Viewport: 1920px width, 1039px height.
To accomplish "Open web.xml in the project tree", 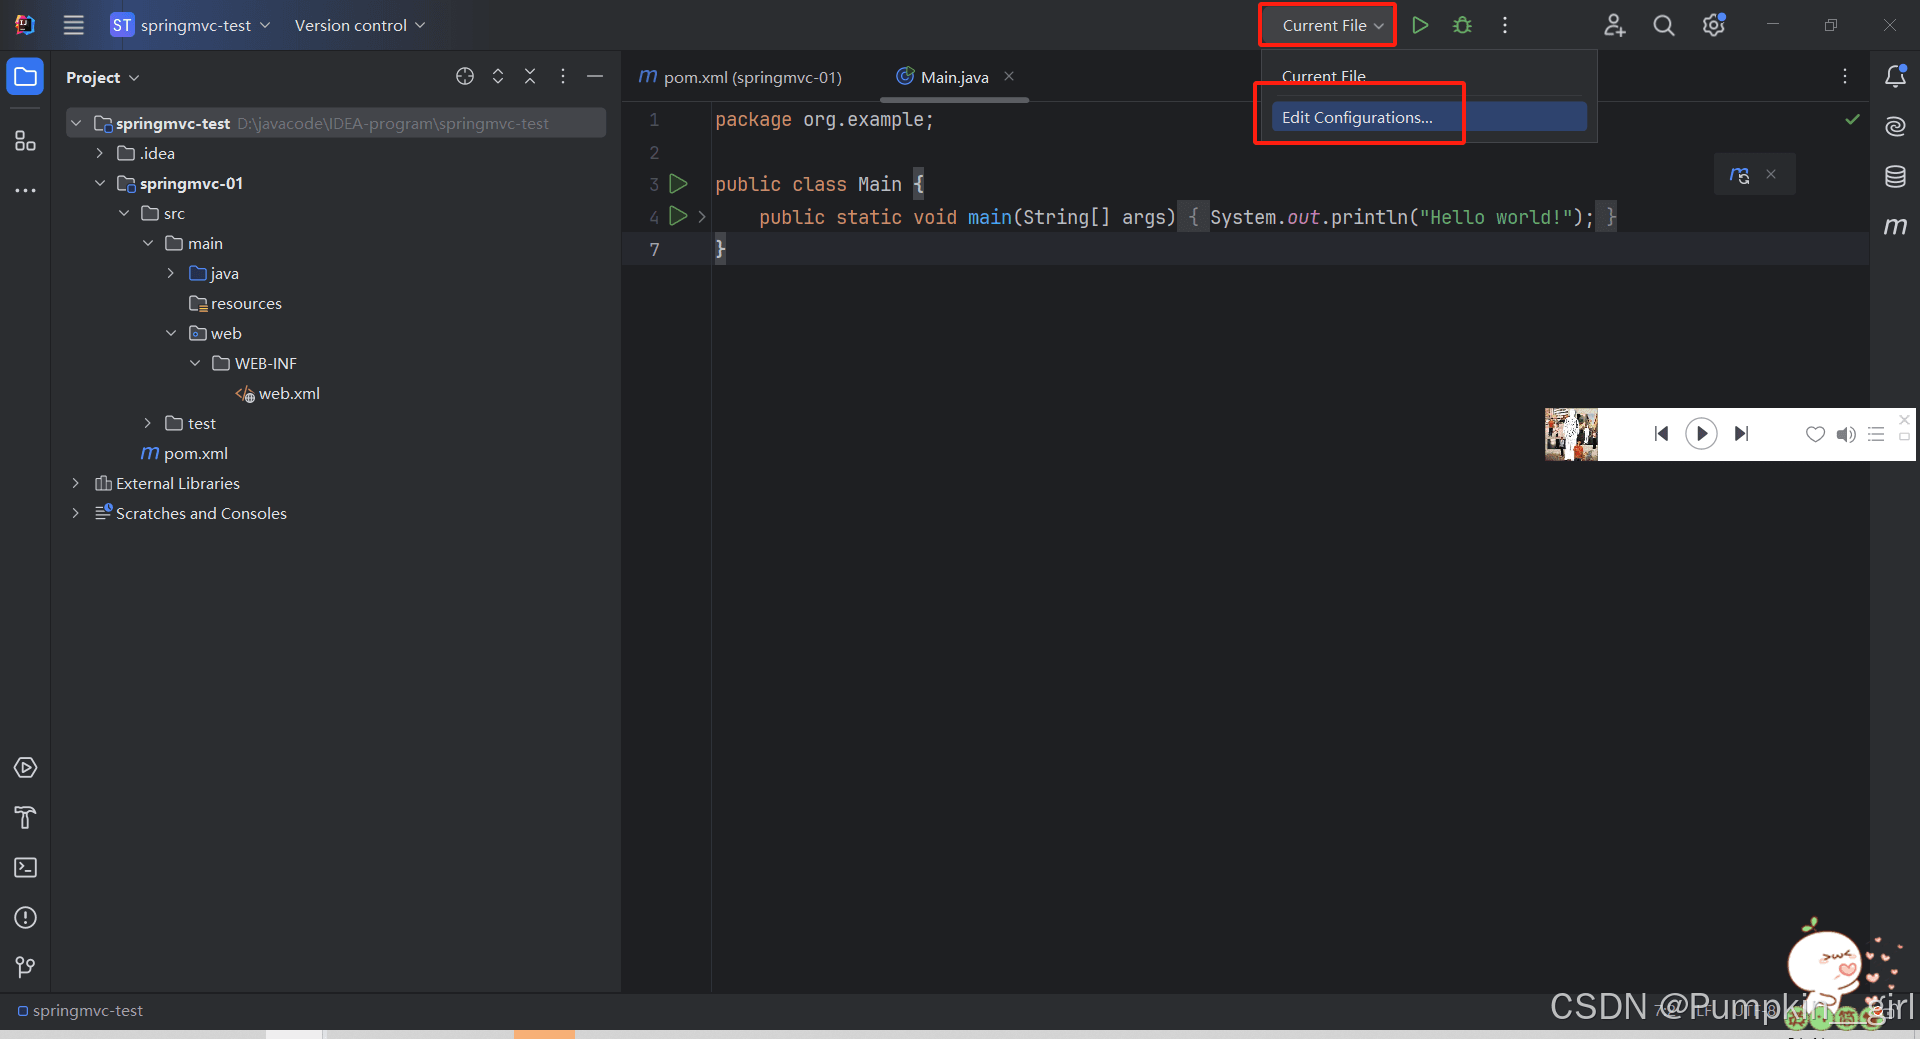I will click(288, 393).
